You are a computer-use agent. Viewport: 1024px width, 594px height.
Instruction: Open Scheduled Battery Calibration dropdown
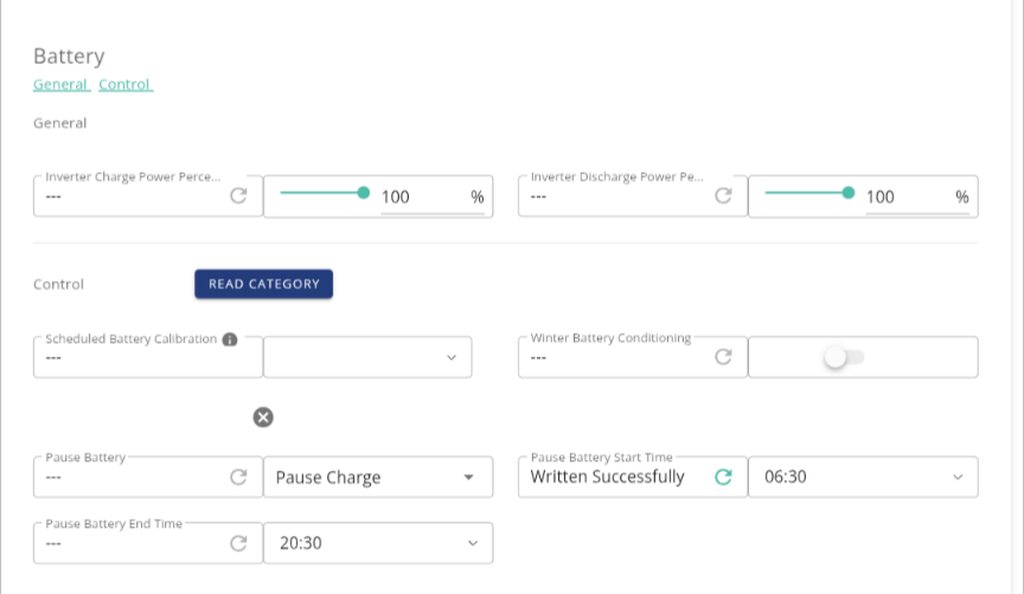point(367,357)
